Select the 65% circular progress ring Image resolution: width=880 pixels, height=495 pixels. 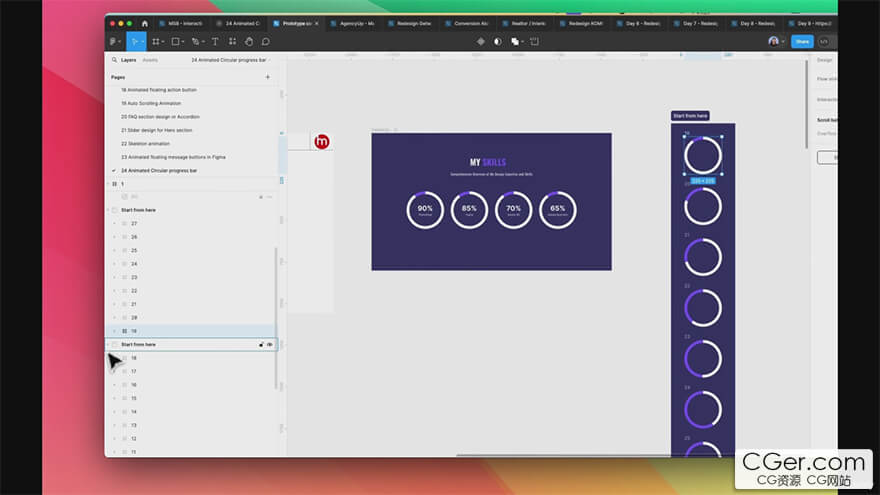(557, 210)
